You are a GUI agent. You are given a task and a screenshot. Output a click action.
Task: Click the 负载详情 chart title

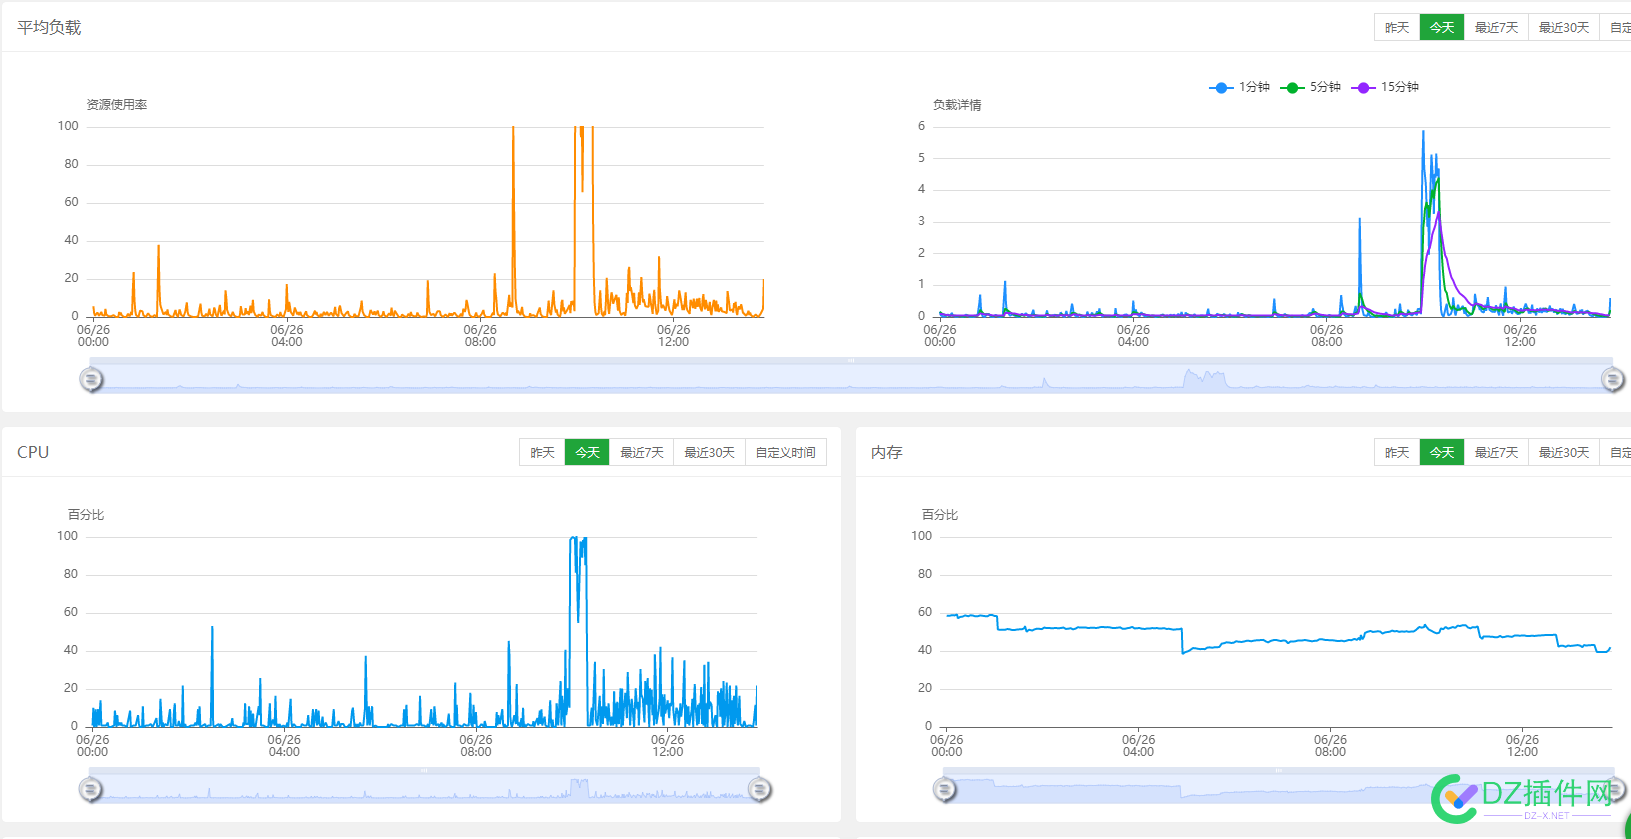click(957, 105)
